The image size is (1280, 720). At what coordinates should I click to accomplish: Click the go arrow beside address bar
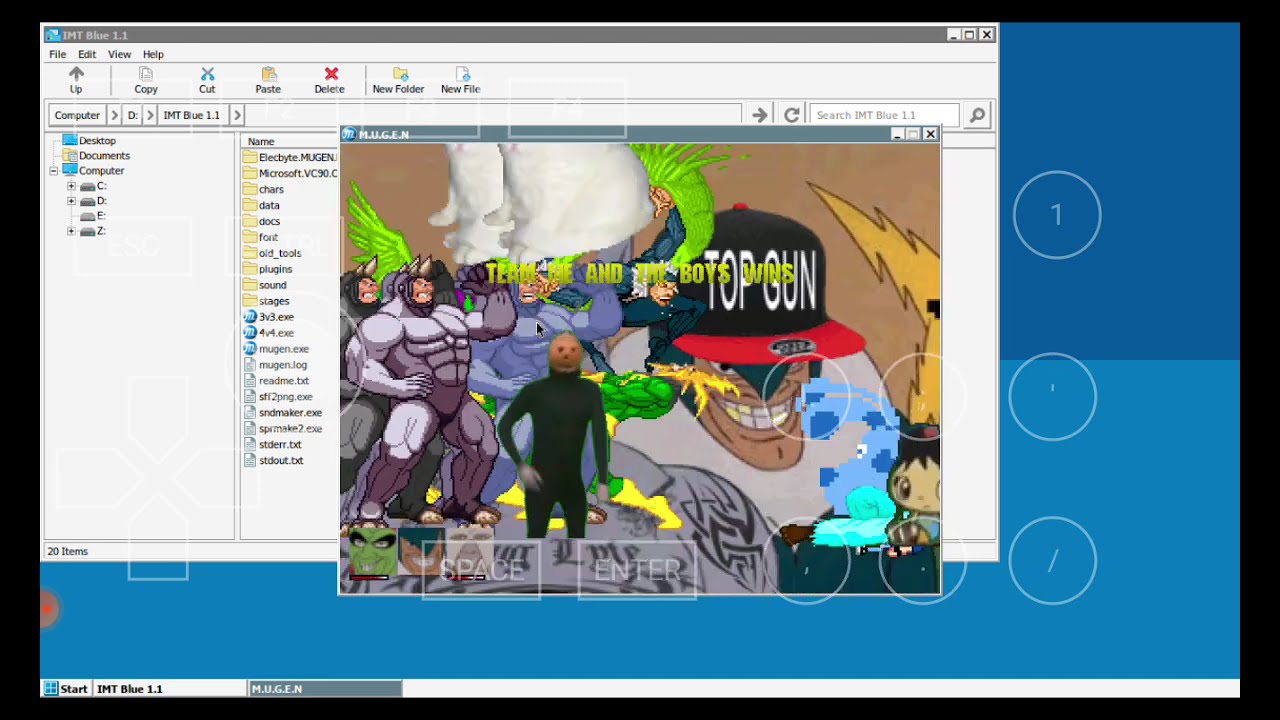(760, 115)
